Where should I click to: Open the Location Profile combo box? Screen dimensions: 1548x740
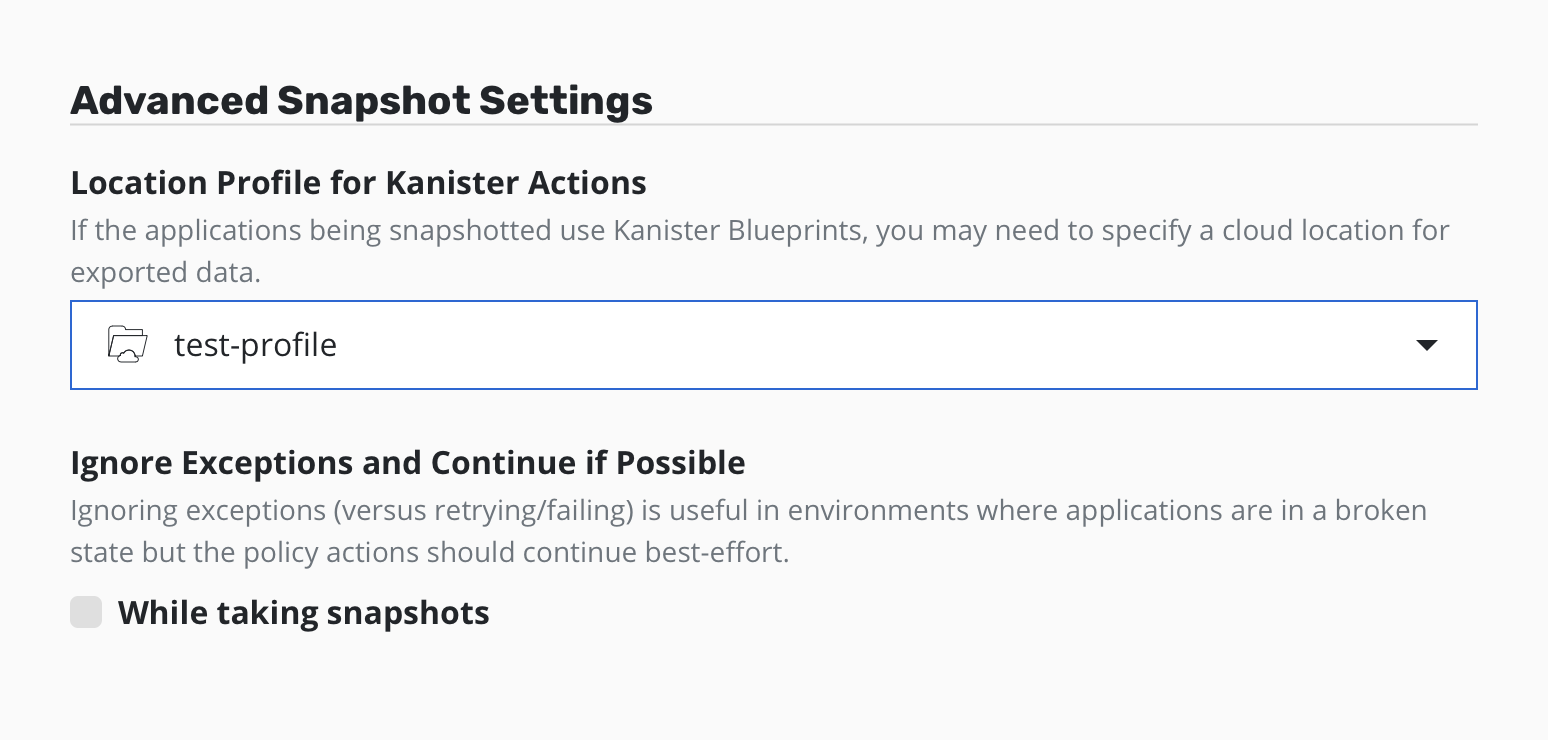pos(772,345)
